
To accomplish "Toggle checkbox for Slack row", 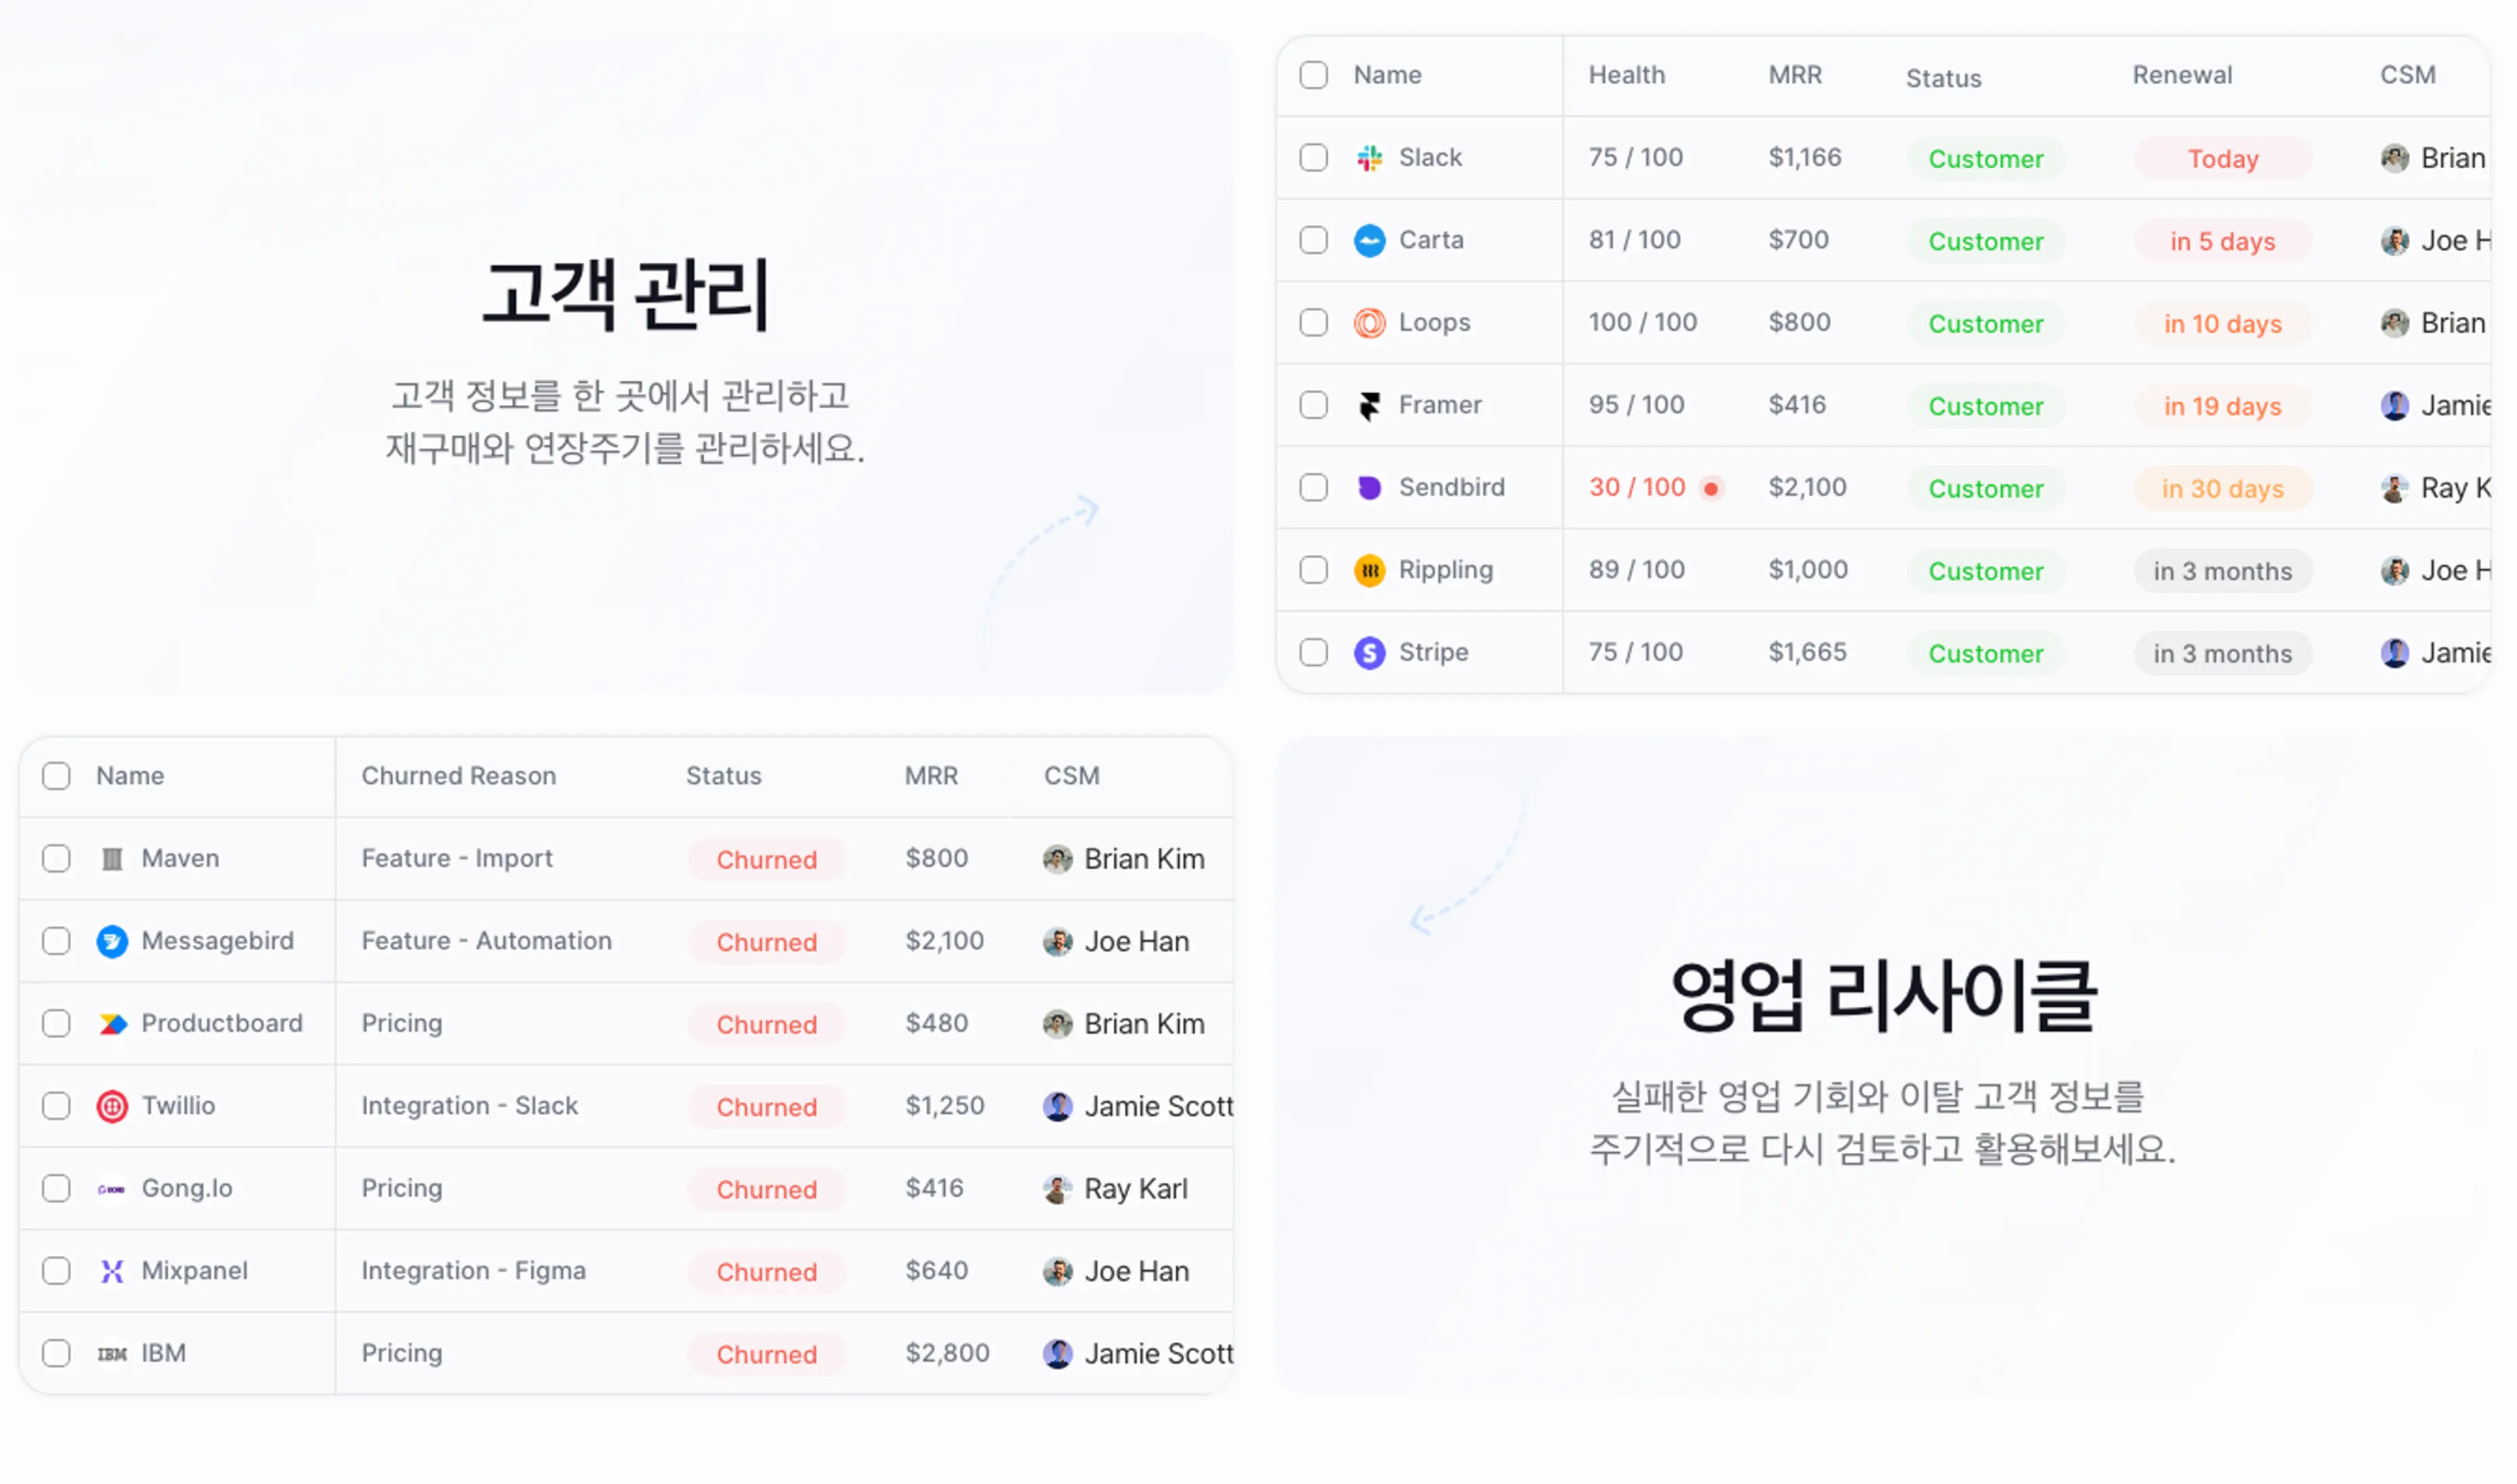I will tap(1314, 157).
